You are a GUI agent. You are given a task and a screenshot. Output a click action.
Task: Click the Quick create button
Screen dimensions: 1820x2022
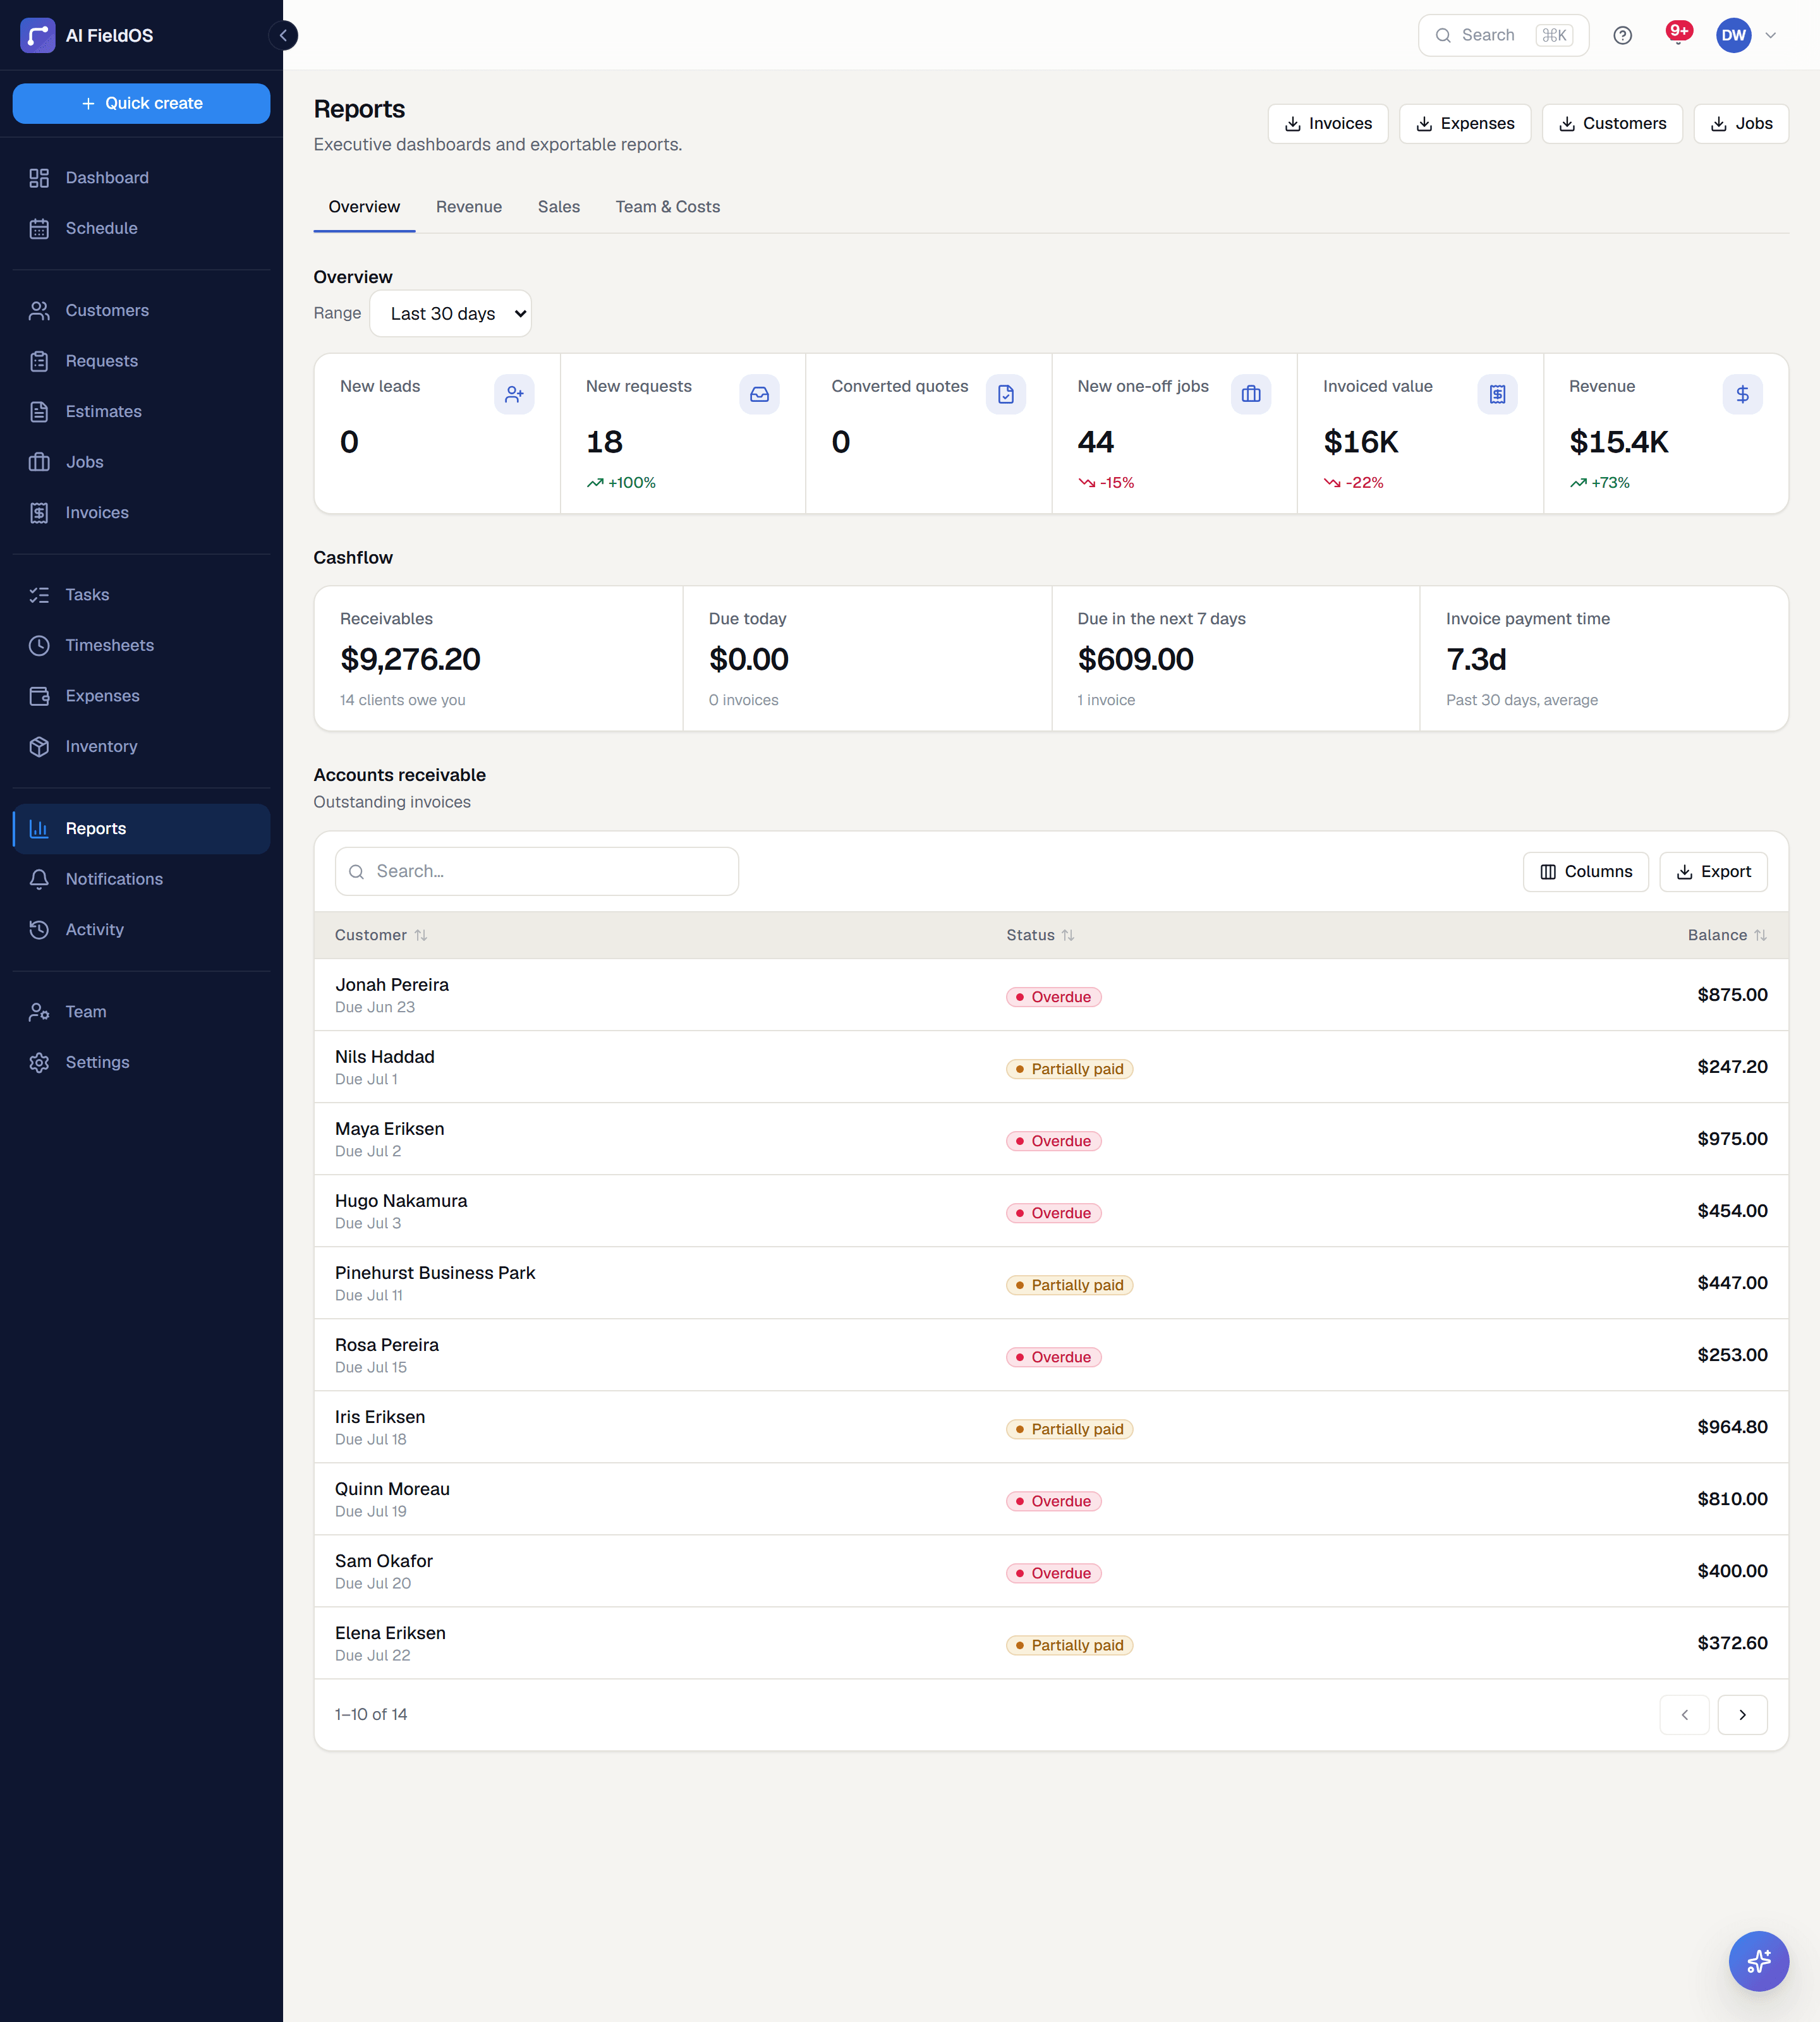[x=141, y=104]
